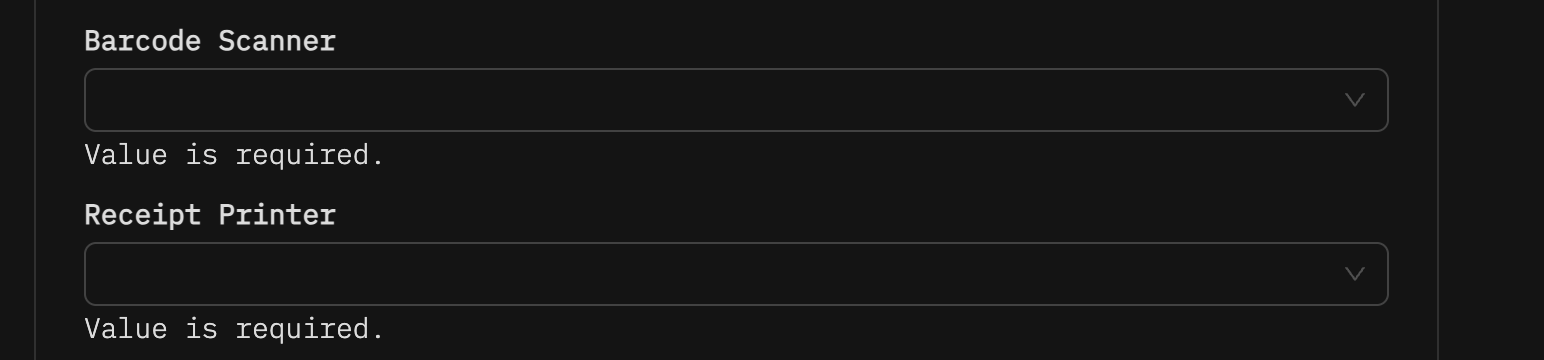Choose a device in Barcode Scanner select
Screen dimensions: 1544x360
point(736,100)
